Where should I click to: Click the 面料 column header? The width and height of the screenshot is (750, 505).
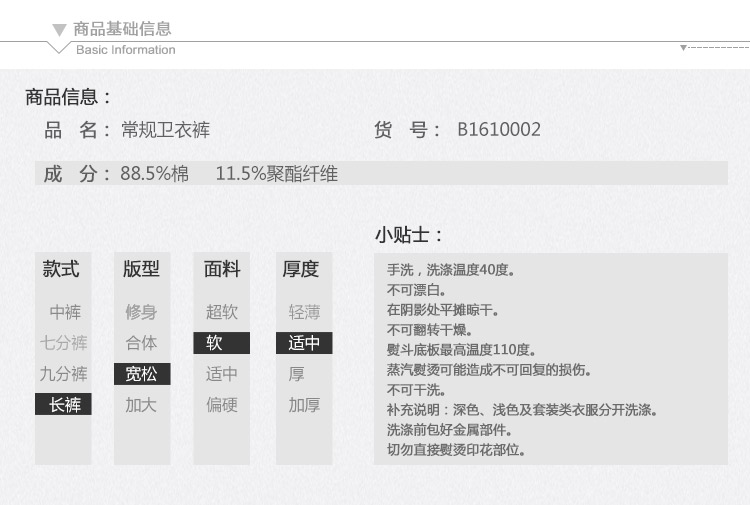tap(221, 269)
